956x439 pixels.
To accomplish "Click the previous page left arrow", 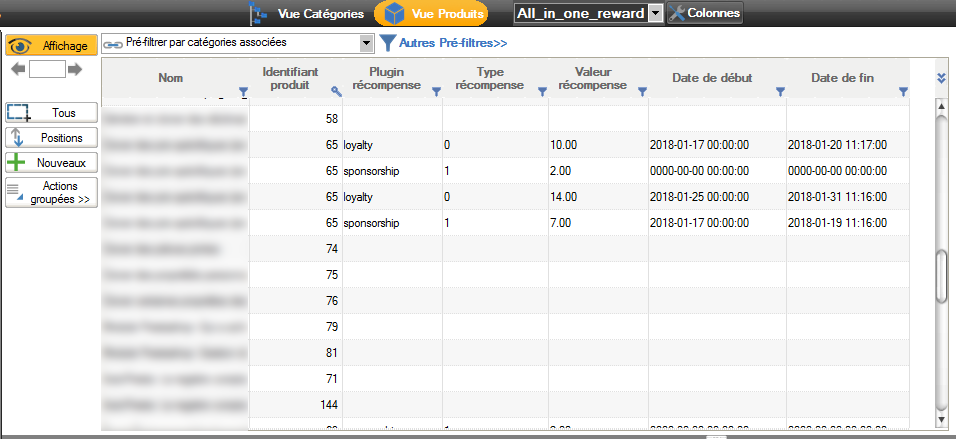I will (x=17, y=69).
